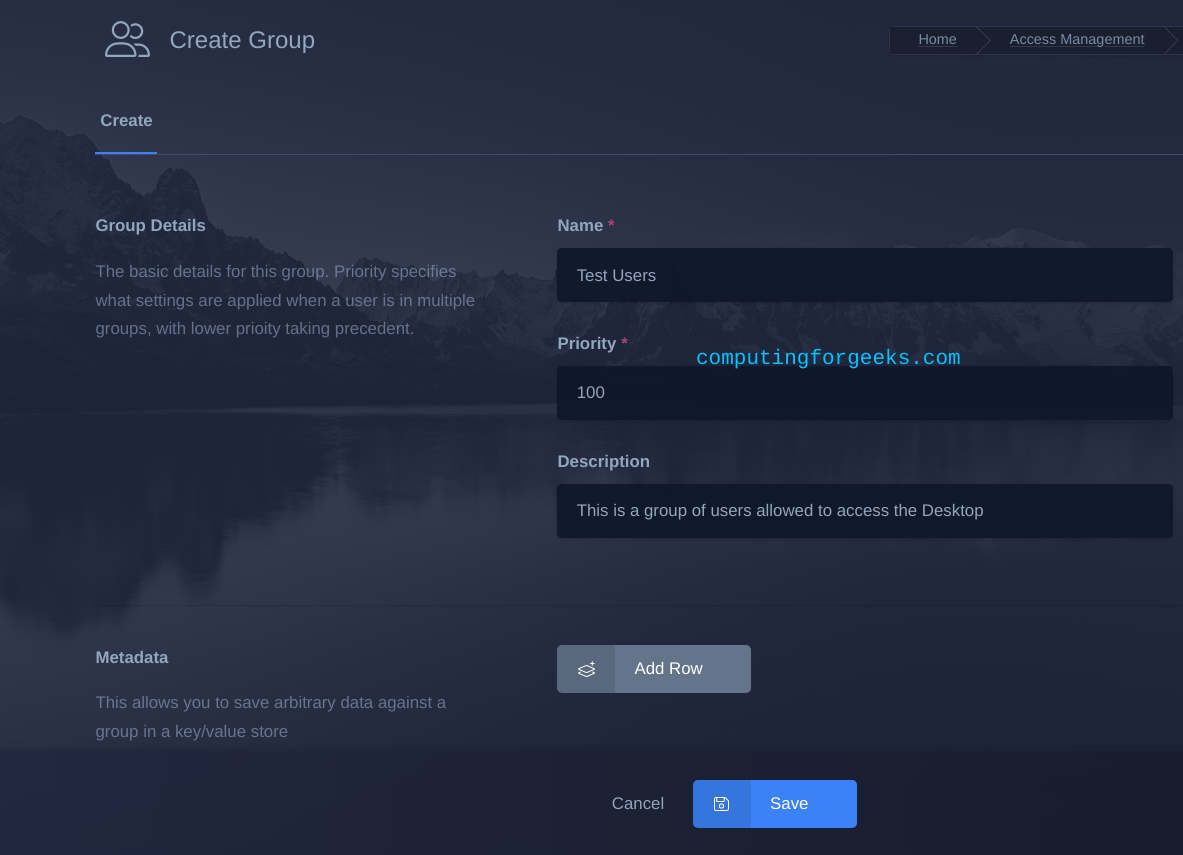Select the Priority input showing 100
This screenshot has height=855, width=1183.
[865, 393]
